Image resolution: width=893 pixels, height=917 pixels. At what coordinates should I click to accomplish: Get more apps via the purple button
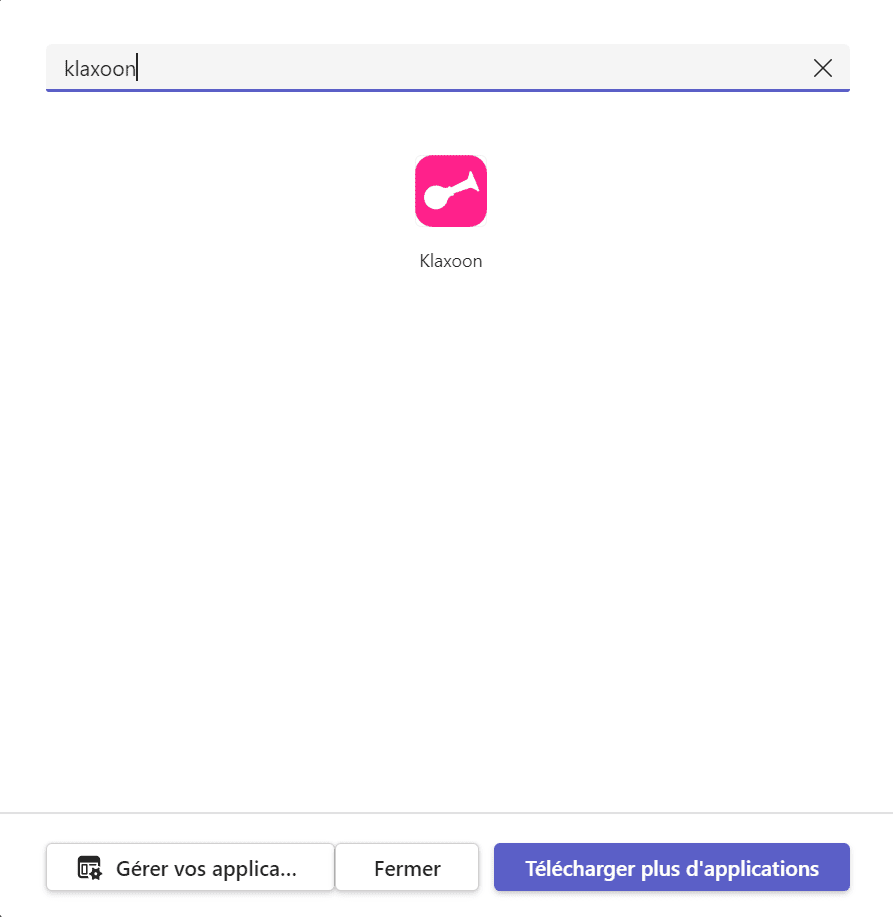point(672,867)
